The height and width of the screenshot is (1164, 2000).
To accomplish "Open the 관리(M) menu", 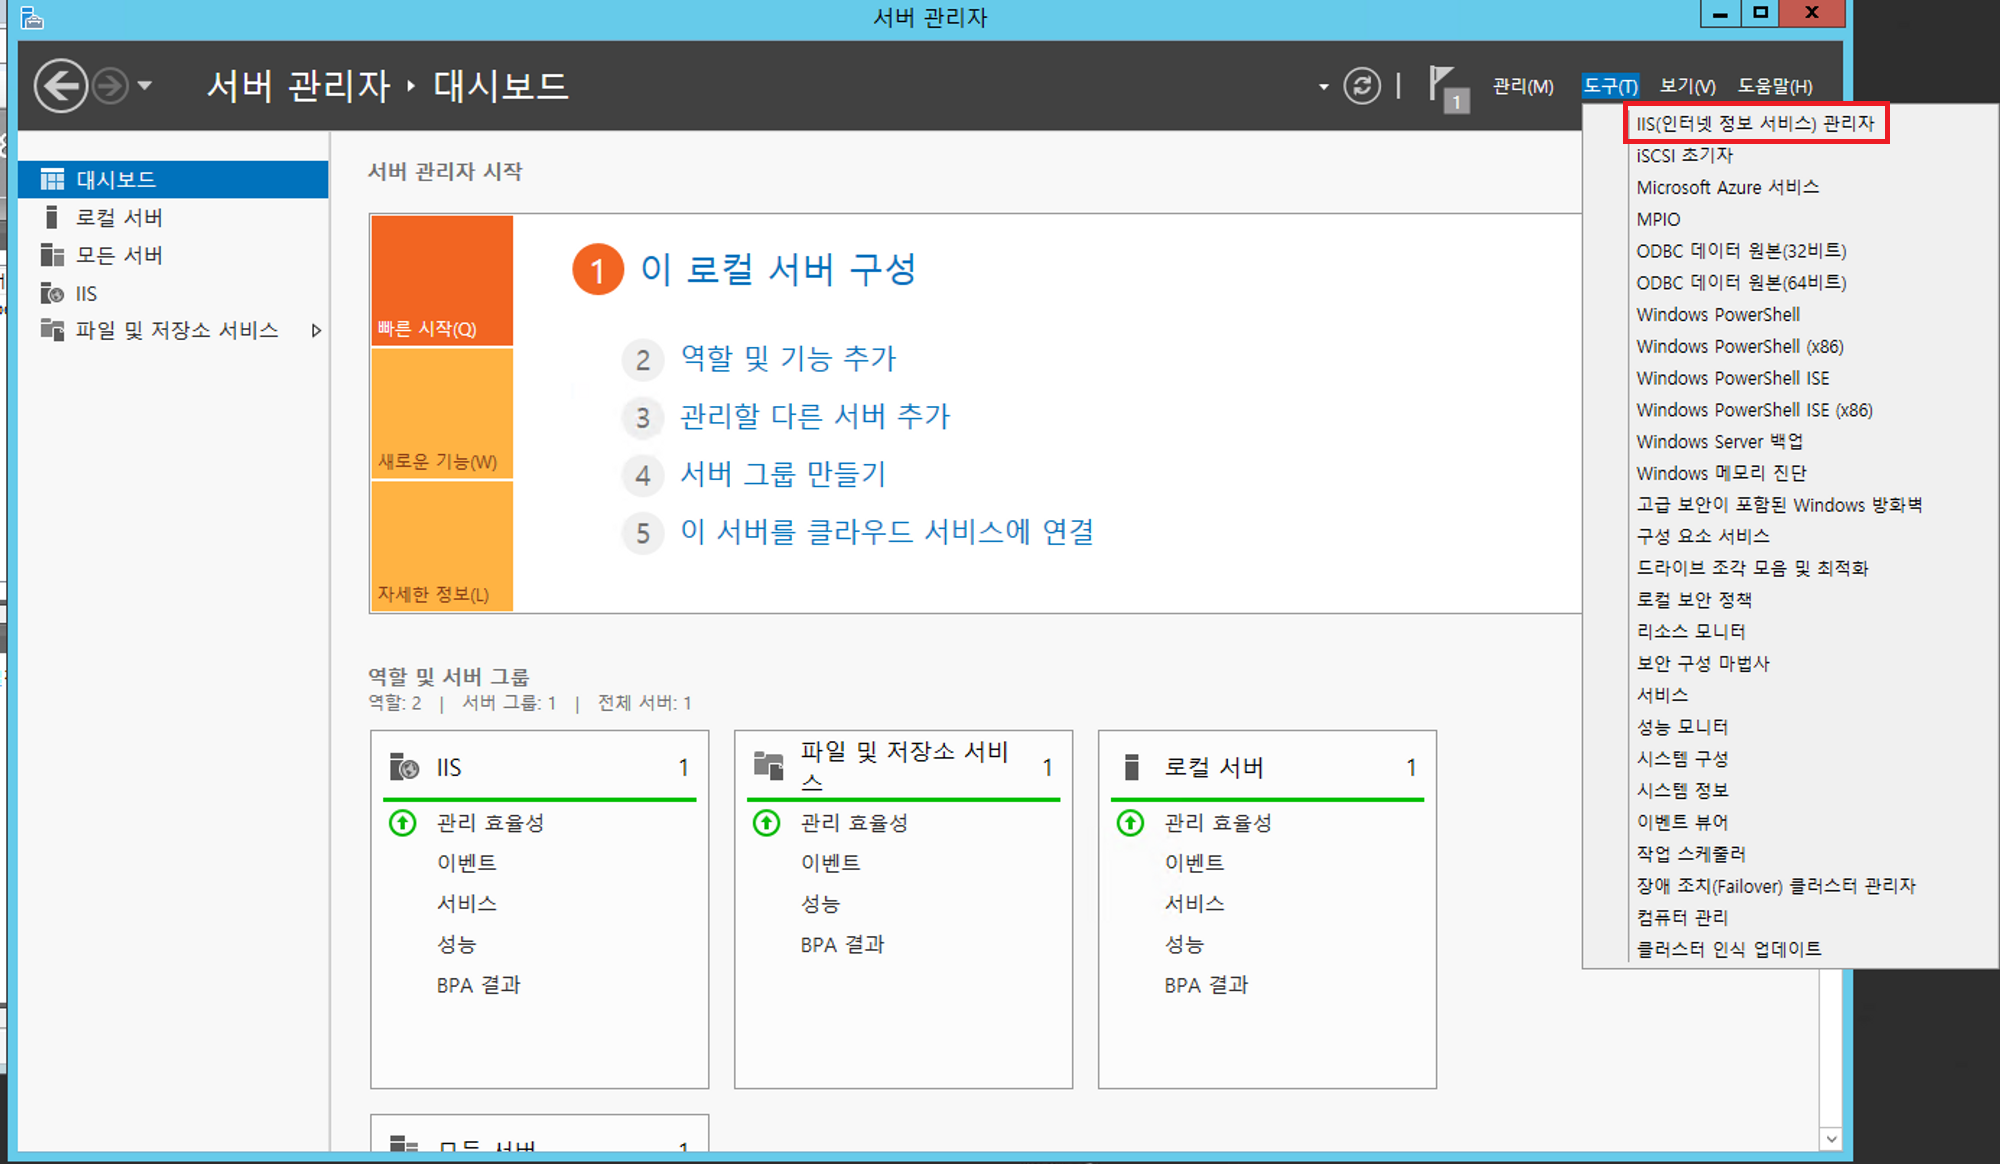I will [1522, 86].
